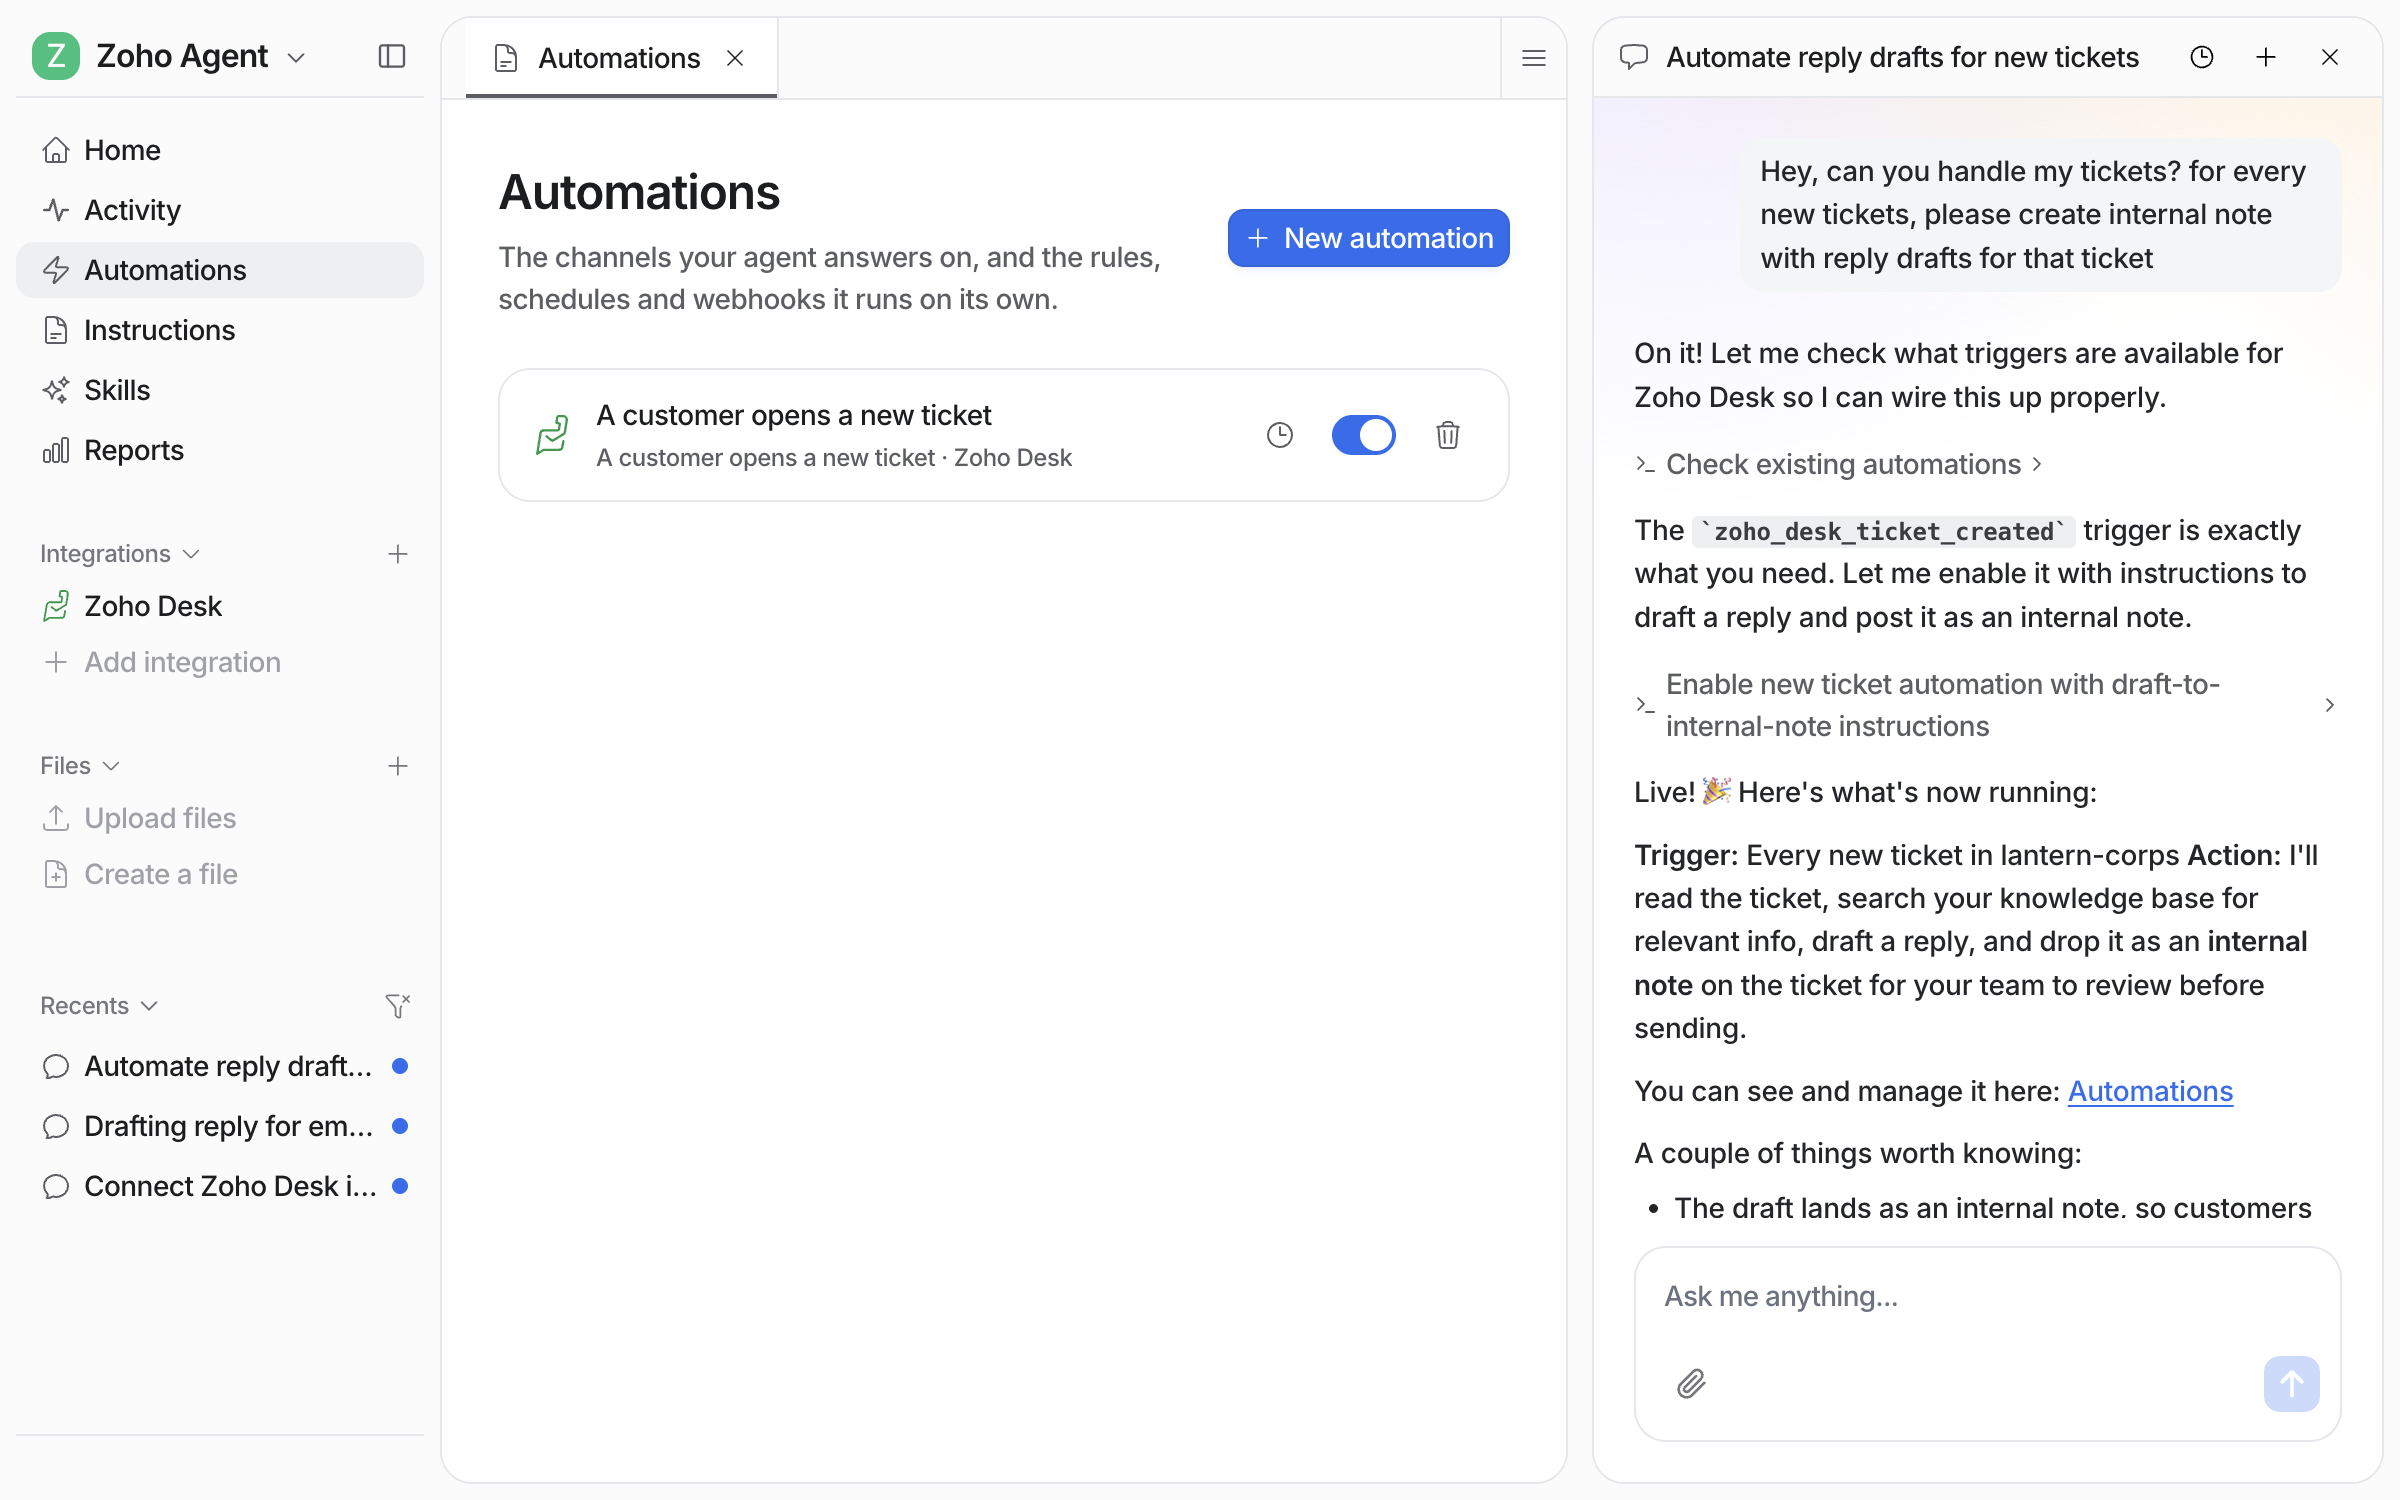
Task: Open Instructions from sidebar
Action: click(220, 330)
